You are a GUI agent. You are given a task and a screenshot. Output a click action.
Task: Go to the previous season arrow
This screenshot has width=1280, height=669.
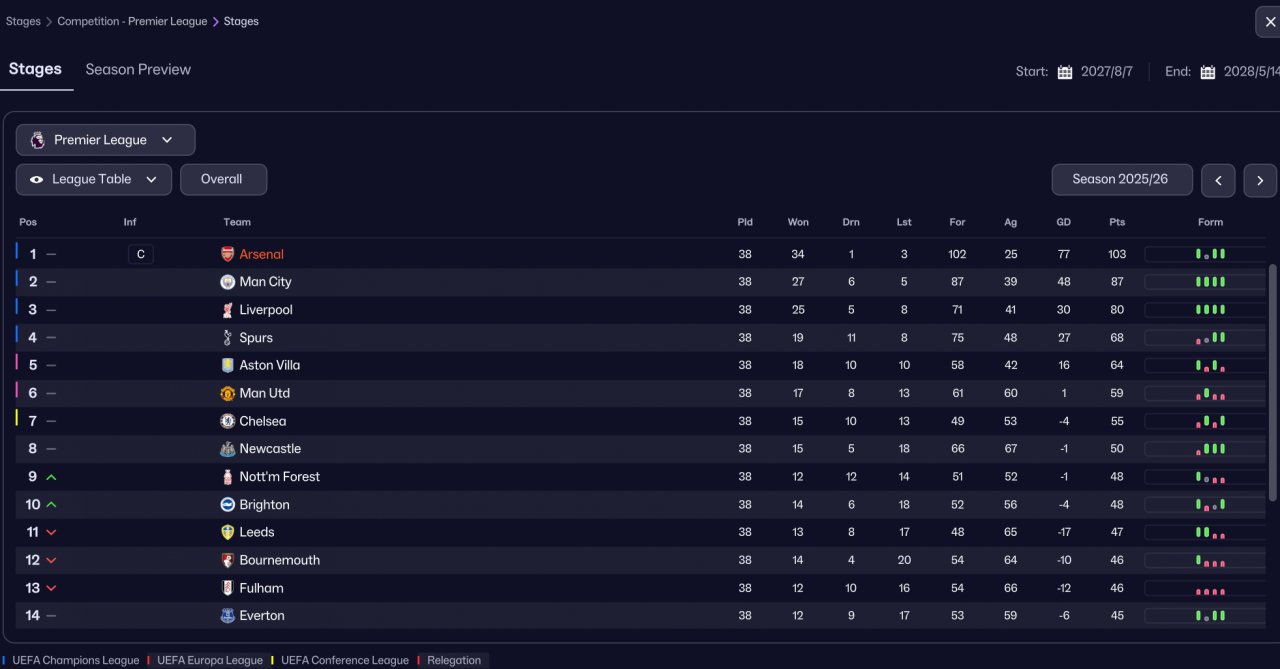point(1218,180)
